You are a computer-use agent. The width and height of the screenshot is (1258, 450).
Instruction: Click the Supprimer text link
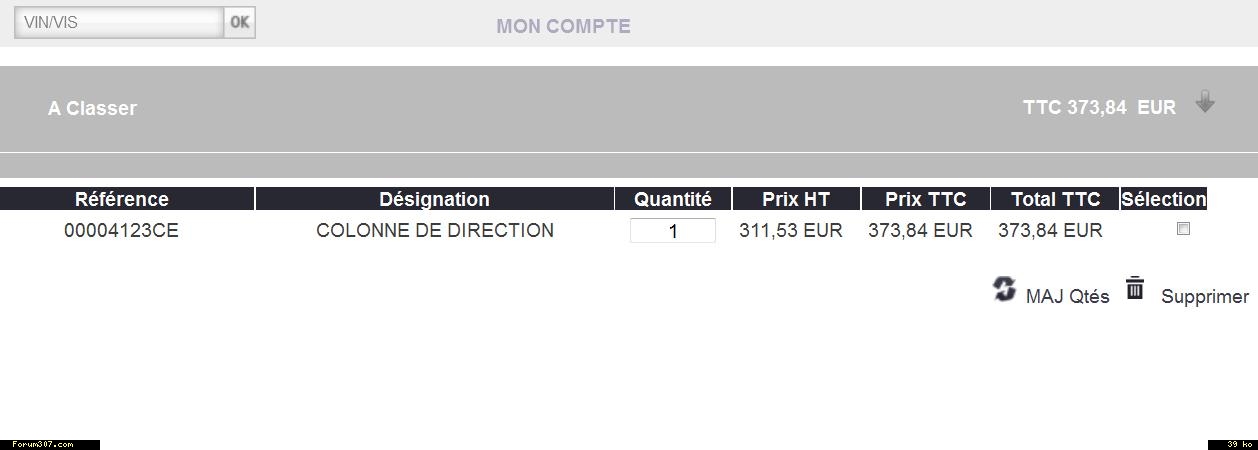pyautogui.click(x=1204, y=297)
